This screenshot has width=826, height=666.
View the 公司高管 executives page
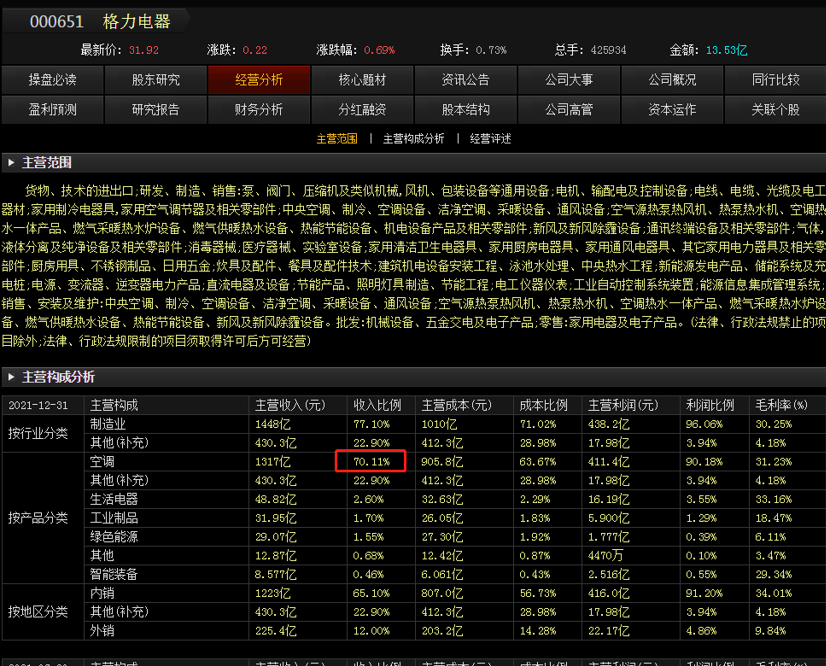point(568,110)
